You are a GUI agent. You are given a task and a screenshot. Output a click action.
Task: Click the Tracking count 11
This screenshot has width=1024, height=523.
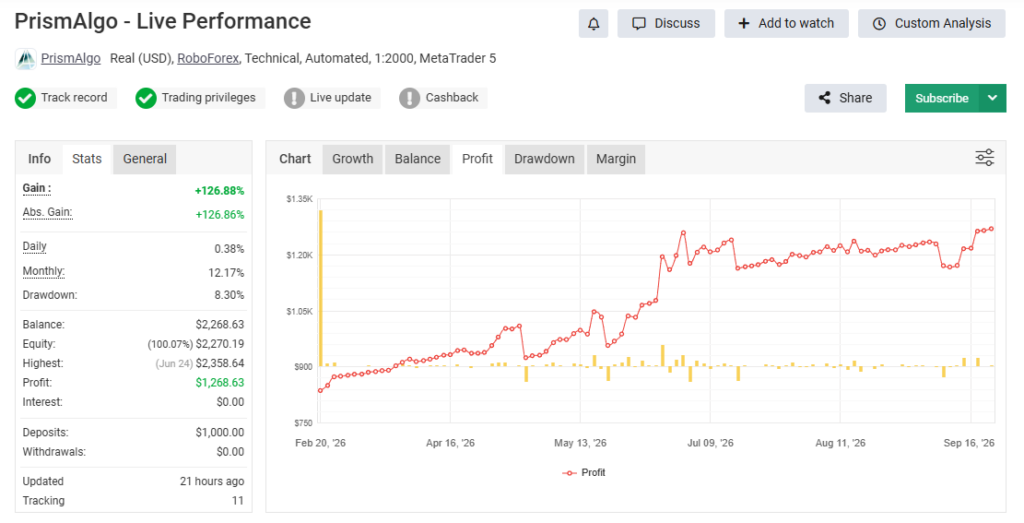coord(238,501)
